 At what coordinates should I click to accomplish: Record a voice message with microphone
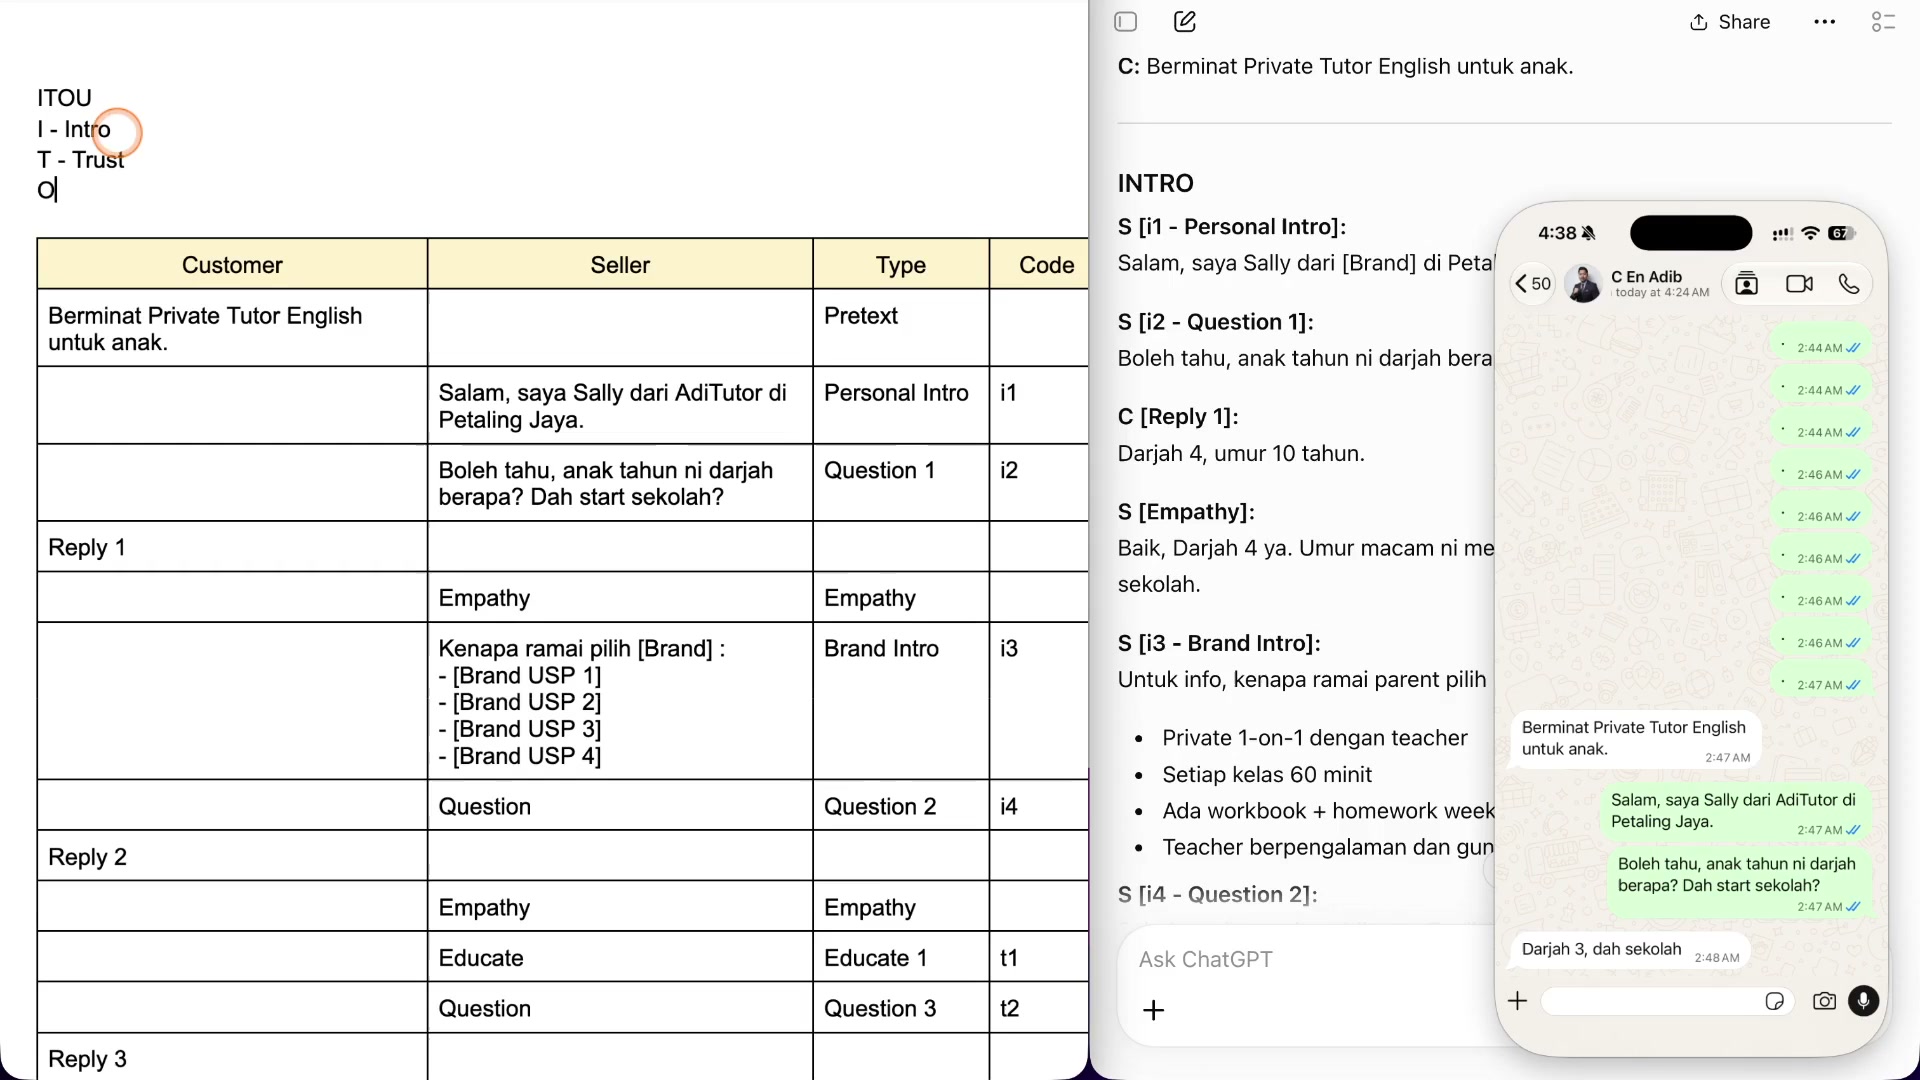[x=1864, y=1001]
